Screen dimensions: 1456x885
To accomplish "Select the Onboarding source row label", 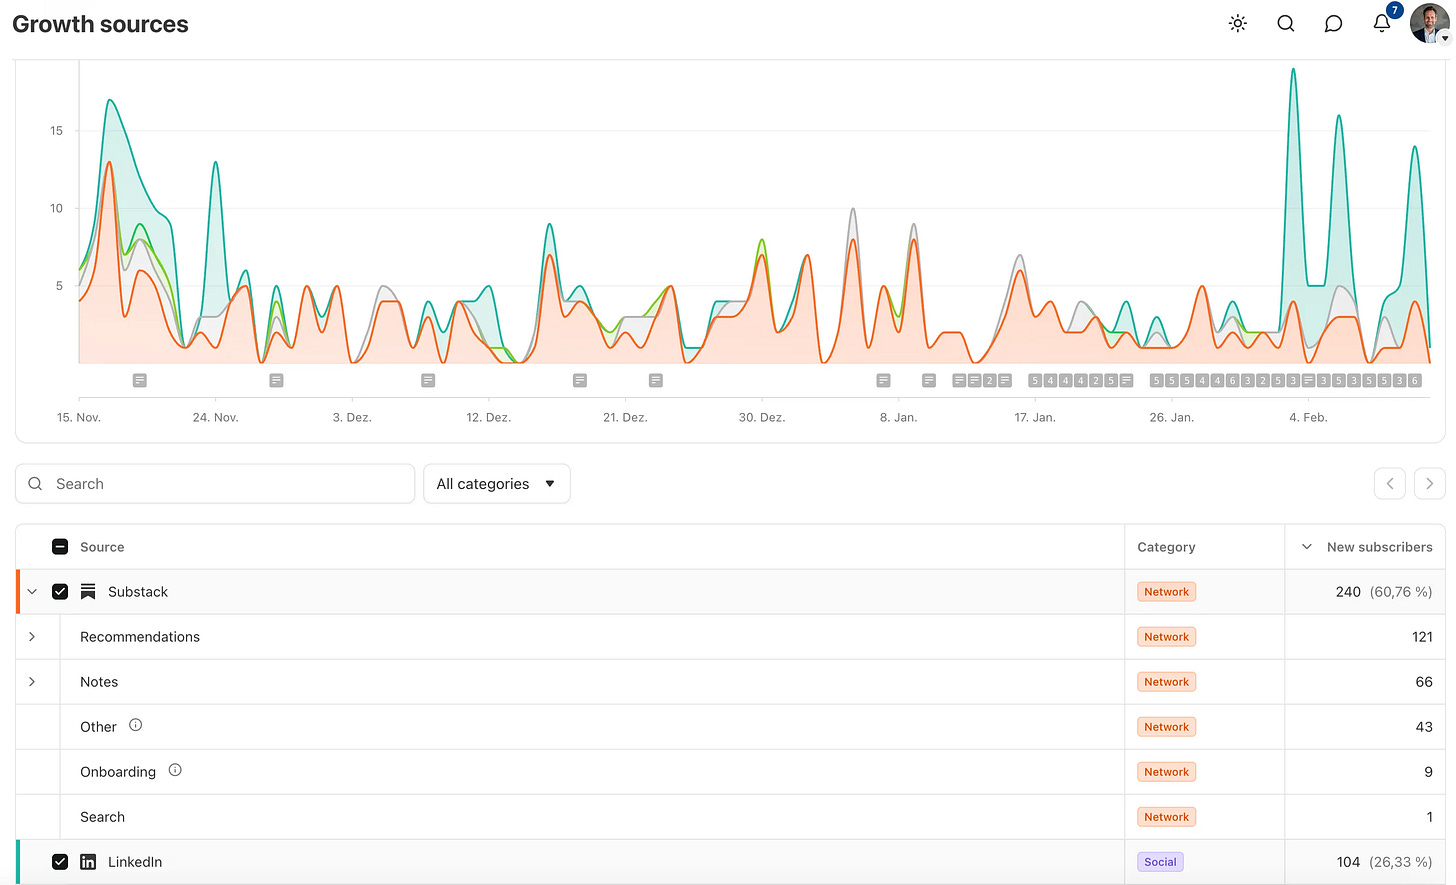I will tap(118, 772).
